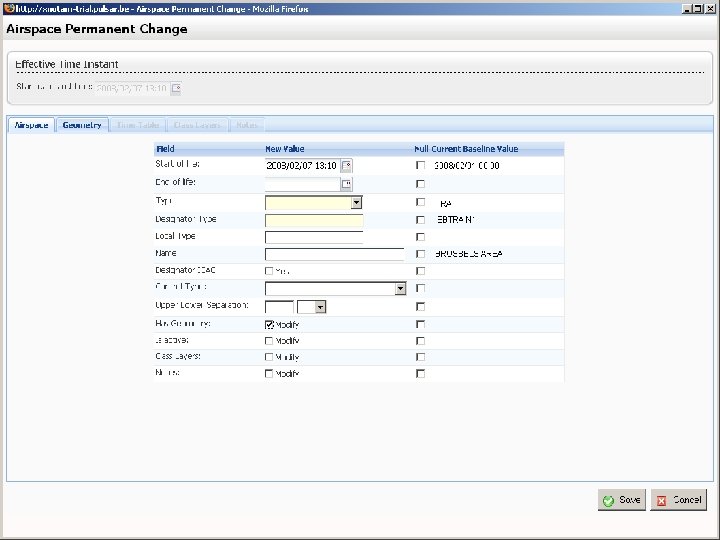The image size is (720, 540).
Task: Tick the Null checkbox for Start of life
Action: 420,165
